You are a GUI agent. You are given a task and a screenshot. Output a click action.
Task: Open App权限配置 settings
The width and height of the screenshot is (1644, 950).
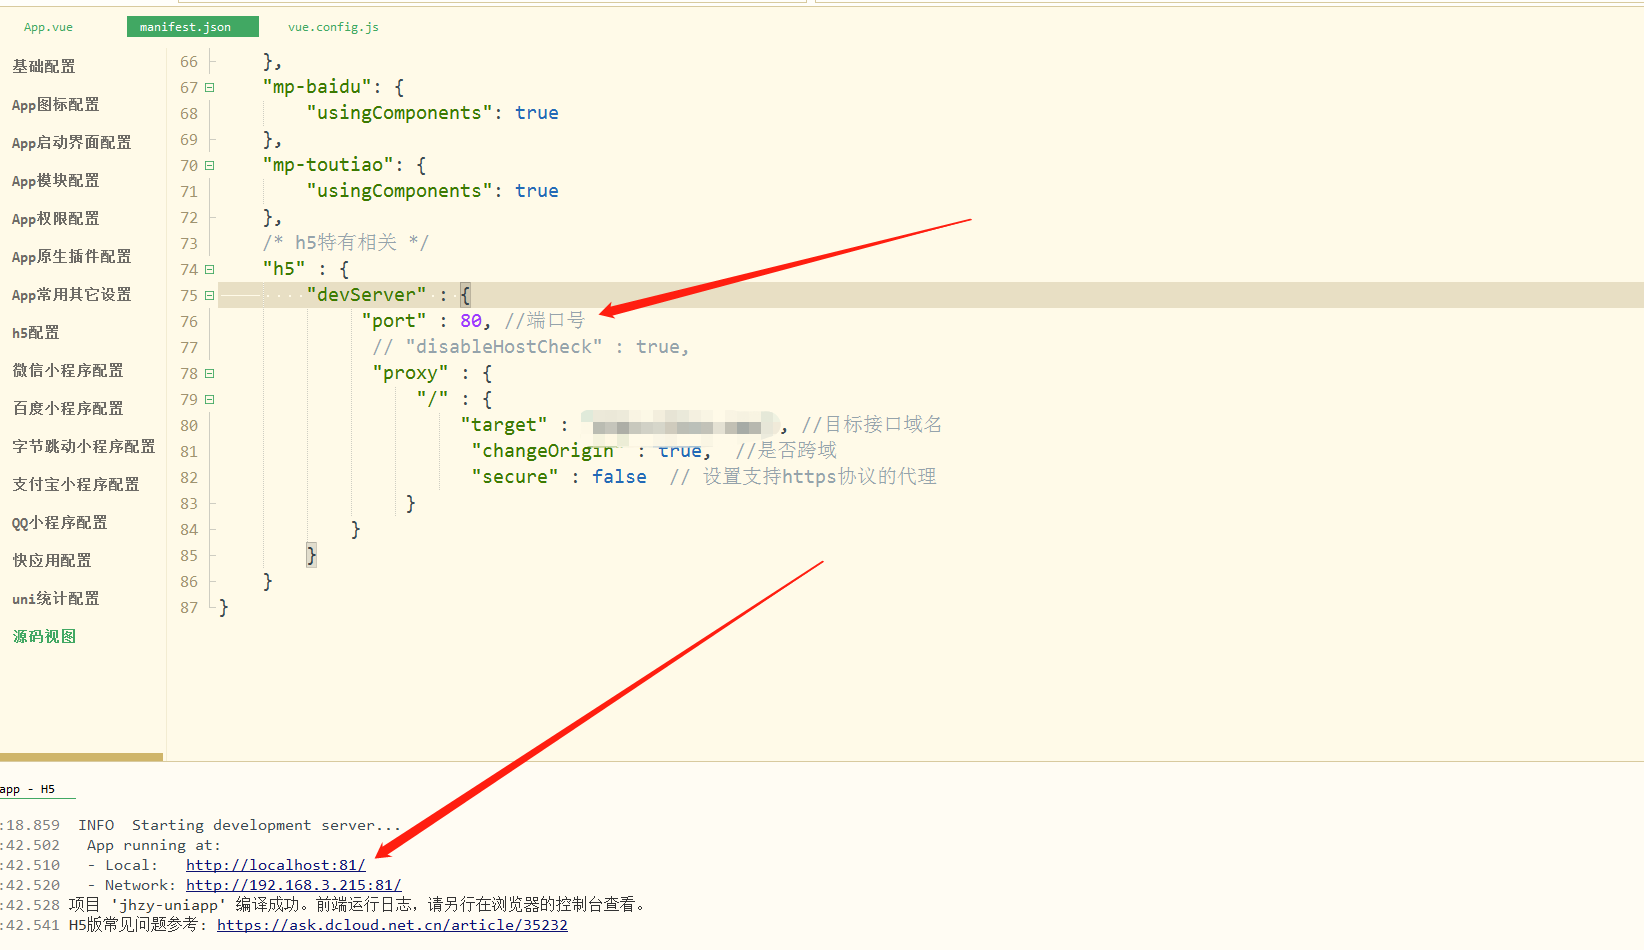point(55,218)
